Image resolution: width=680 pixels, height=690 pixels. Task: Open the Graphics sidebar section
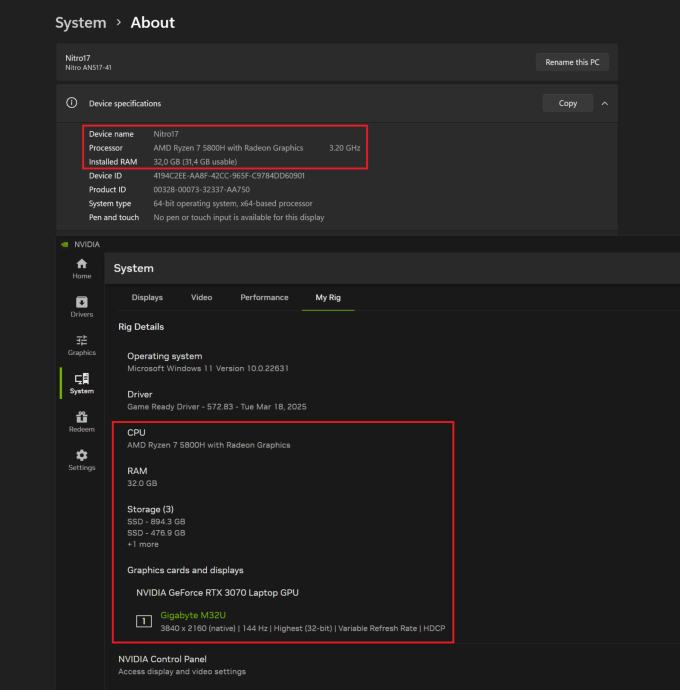coord(82,340)
